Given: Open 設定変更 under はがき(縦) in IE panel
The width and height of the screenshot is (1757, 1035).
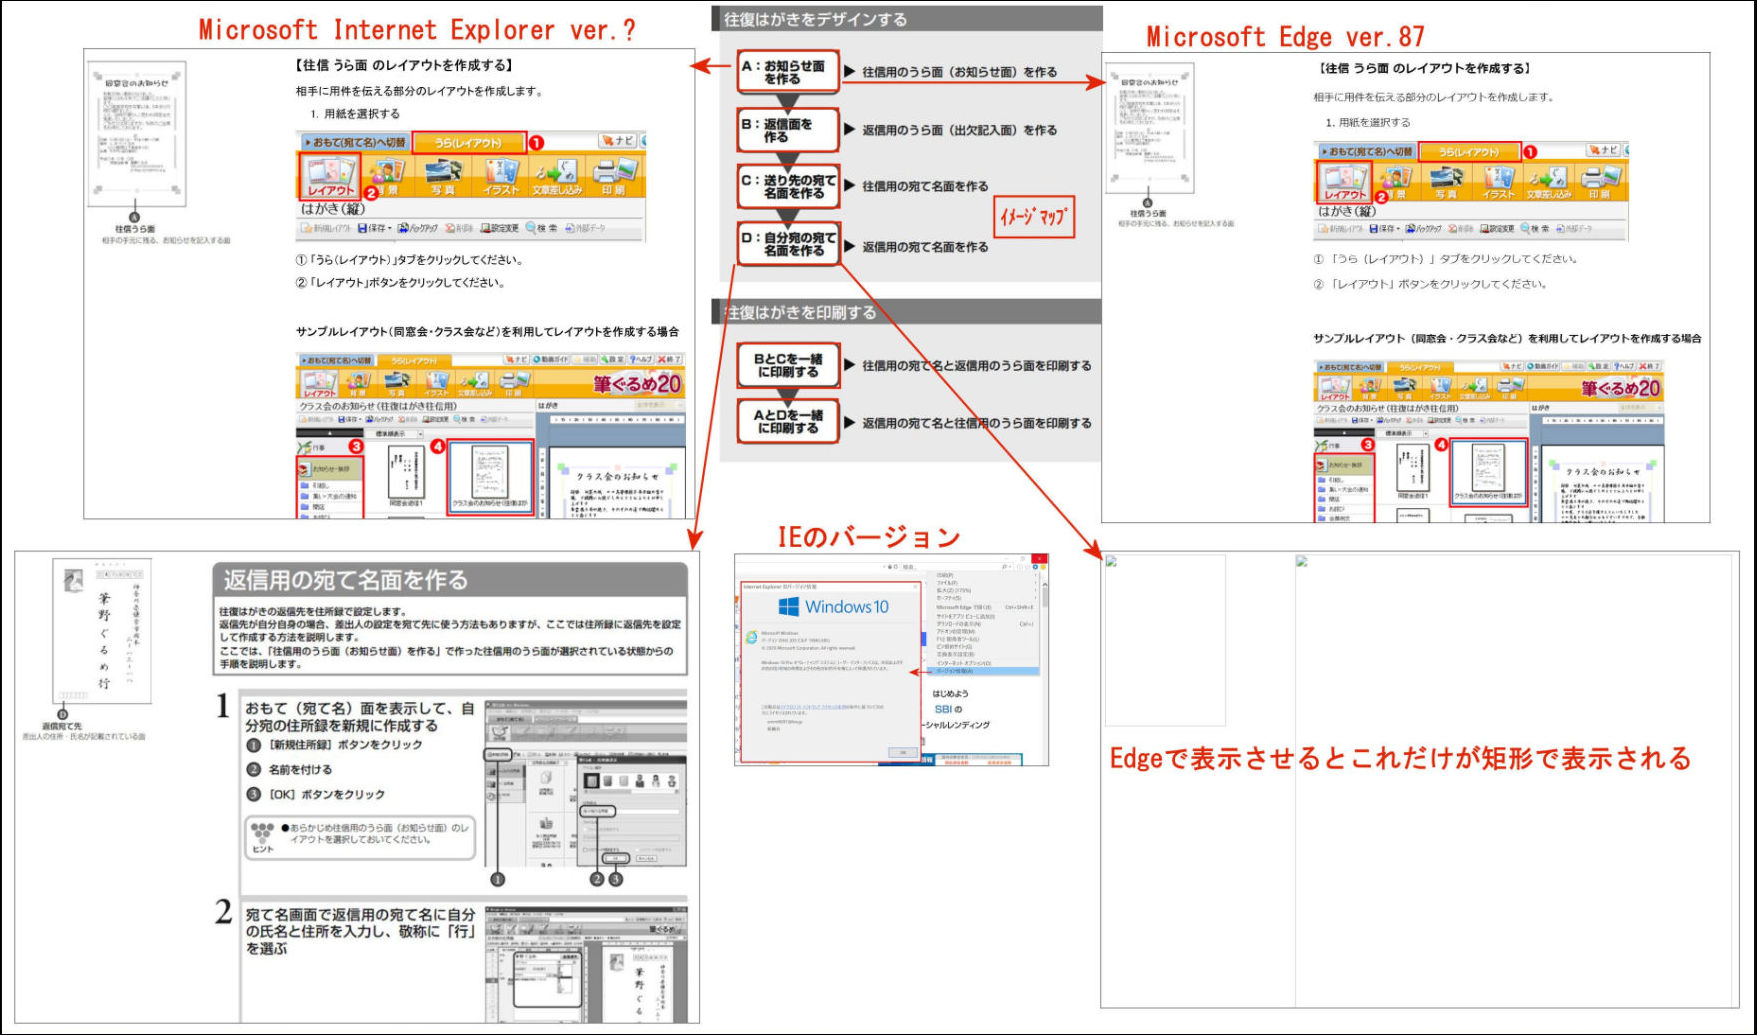Looking at the screenshot, I should click(x=499, y=229).
